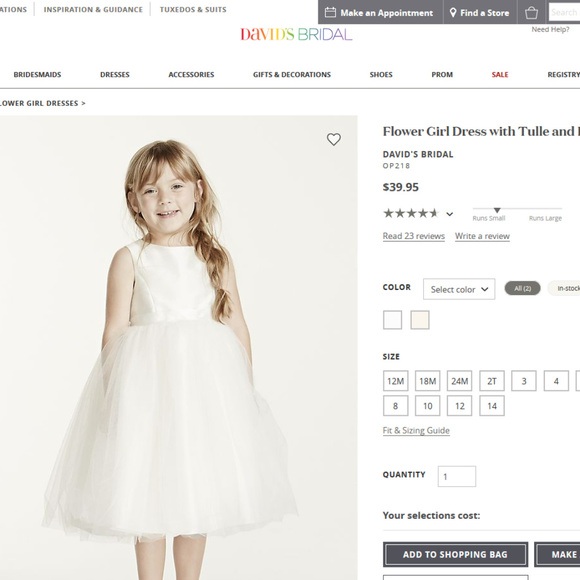
Task: Open the Accessories menu
Action: click(x=191, y=74)
